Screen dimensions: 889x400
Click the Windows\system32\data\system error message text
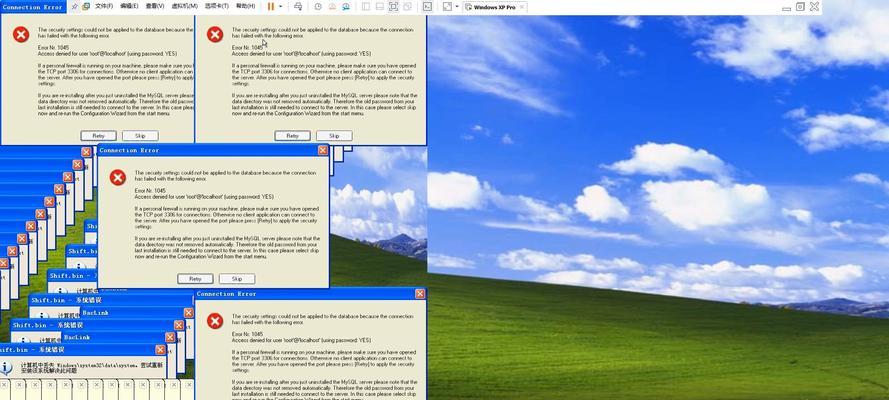click(x=92, y=368)
